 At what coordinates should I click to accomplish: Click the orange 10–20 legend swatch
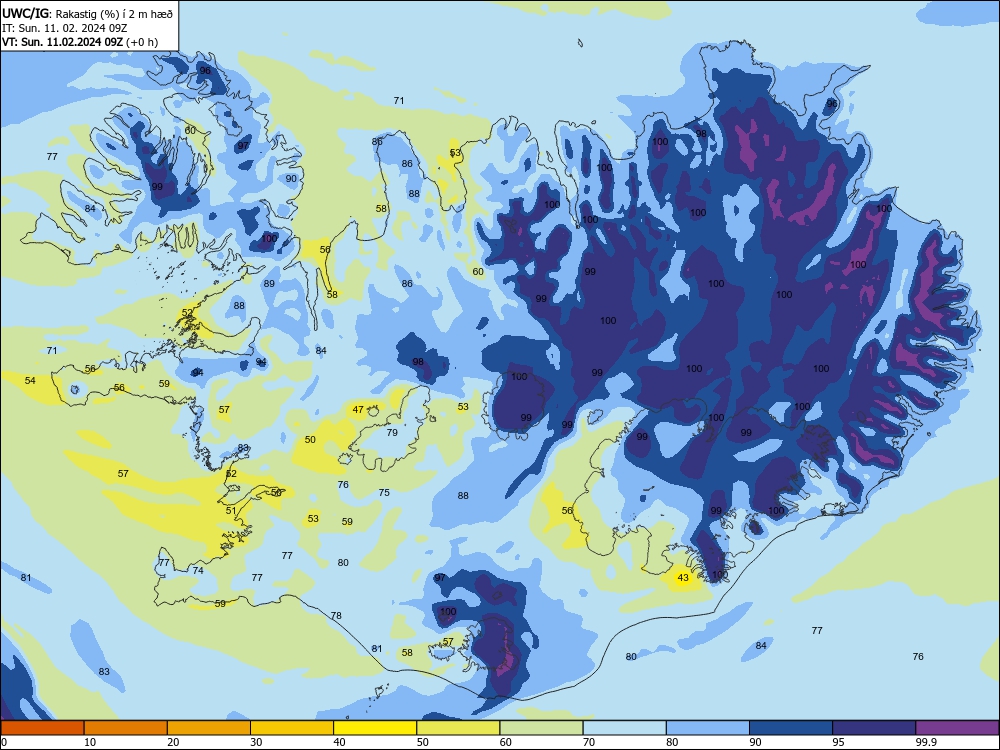(126, 728)
